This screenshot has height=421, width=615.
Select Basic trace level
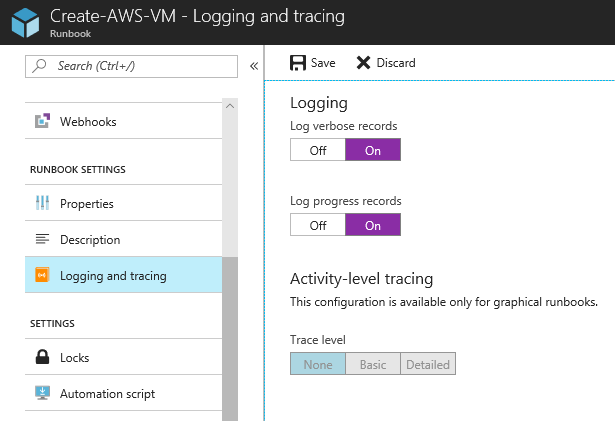373,365
